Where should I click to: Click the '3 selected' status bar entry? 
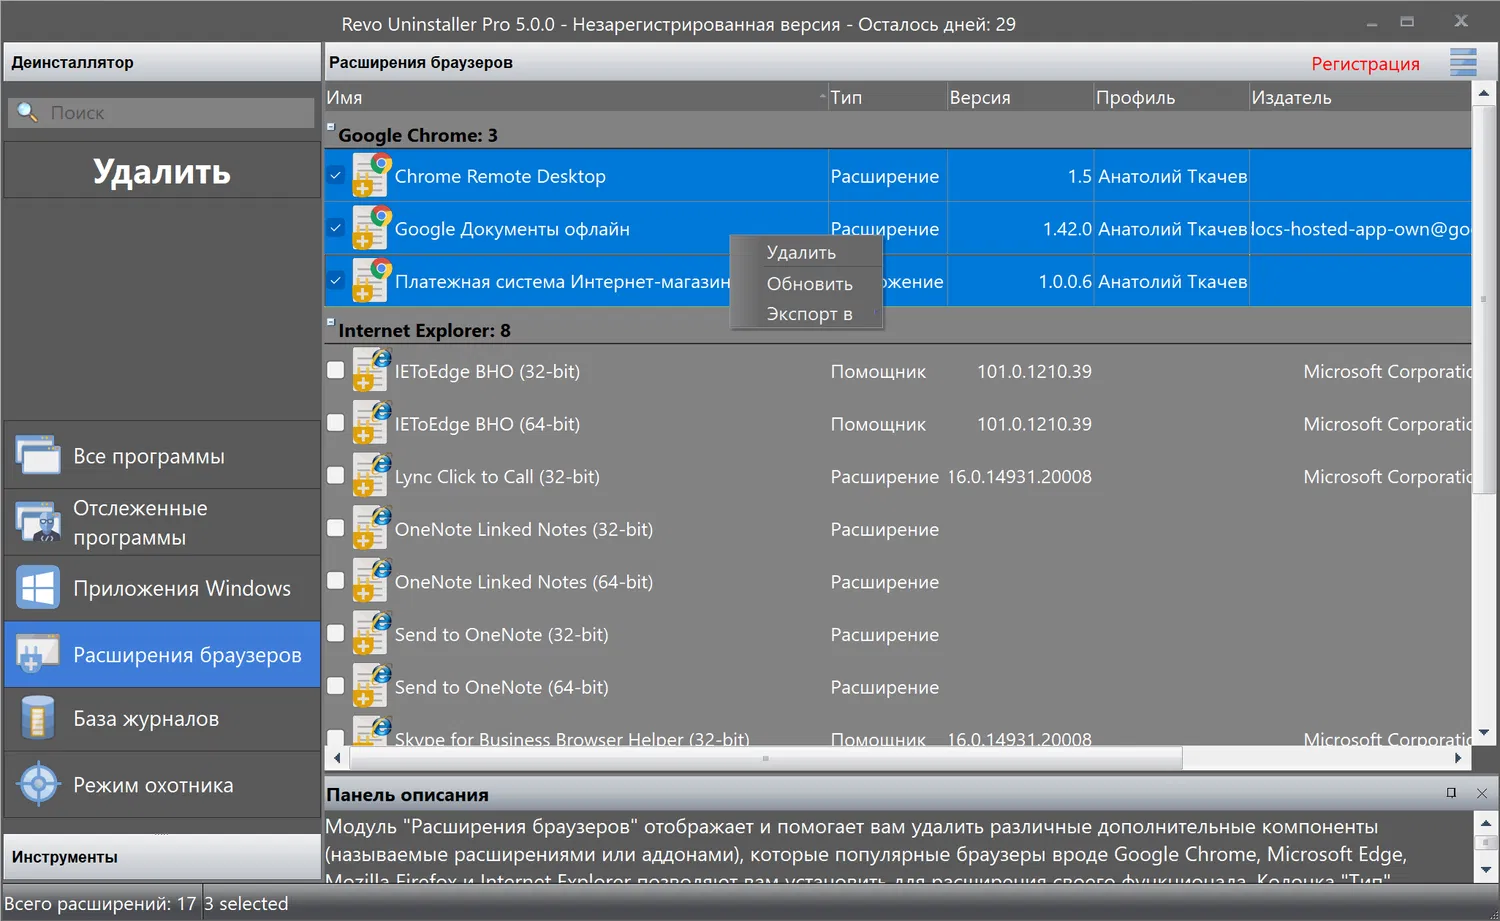(246, 903)
